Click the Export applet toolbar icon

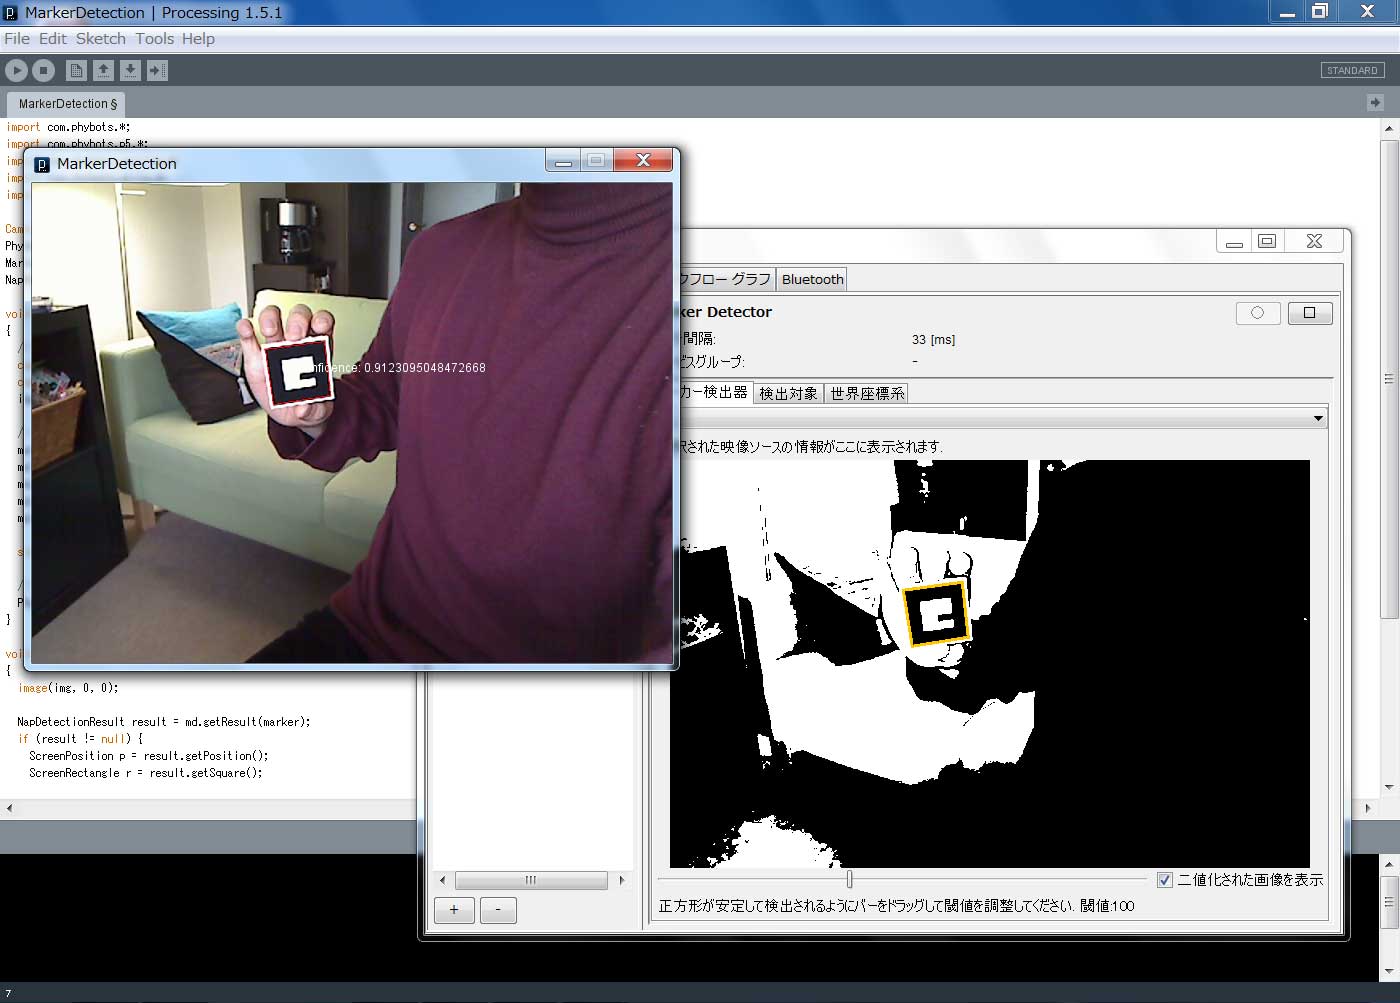point(157,70)
